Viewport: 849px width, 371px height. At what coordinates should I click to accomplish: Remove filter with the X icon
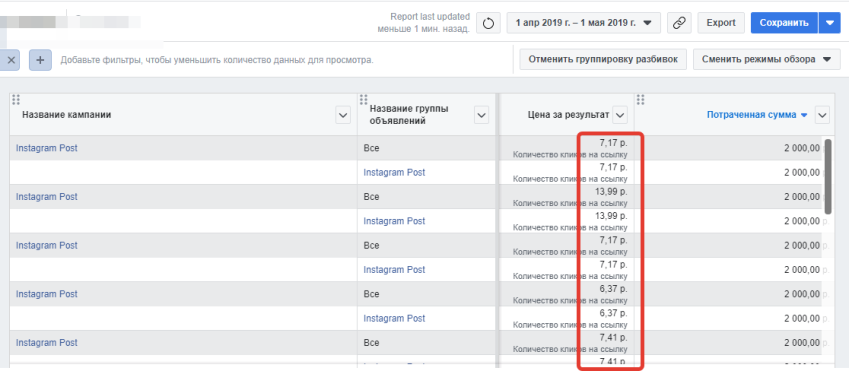click(x=11, y=60)
